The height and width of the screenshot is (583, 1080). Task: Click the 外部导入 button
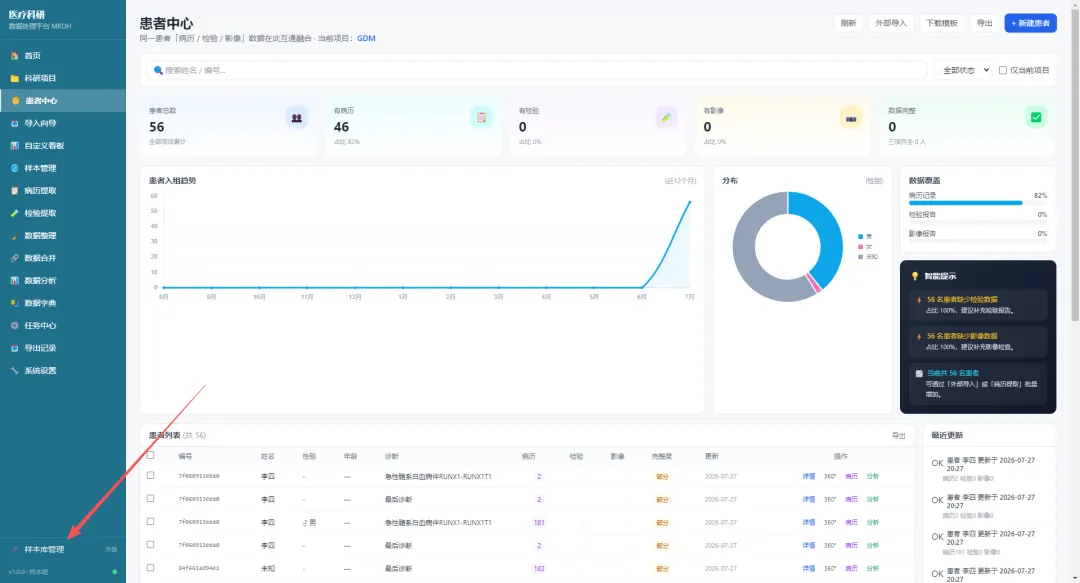tap(891, 23)
